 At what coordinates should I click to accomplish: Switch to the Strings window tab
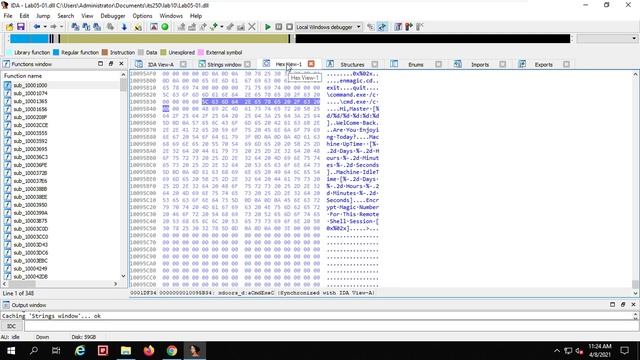tap(224, 64)
